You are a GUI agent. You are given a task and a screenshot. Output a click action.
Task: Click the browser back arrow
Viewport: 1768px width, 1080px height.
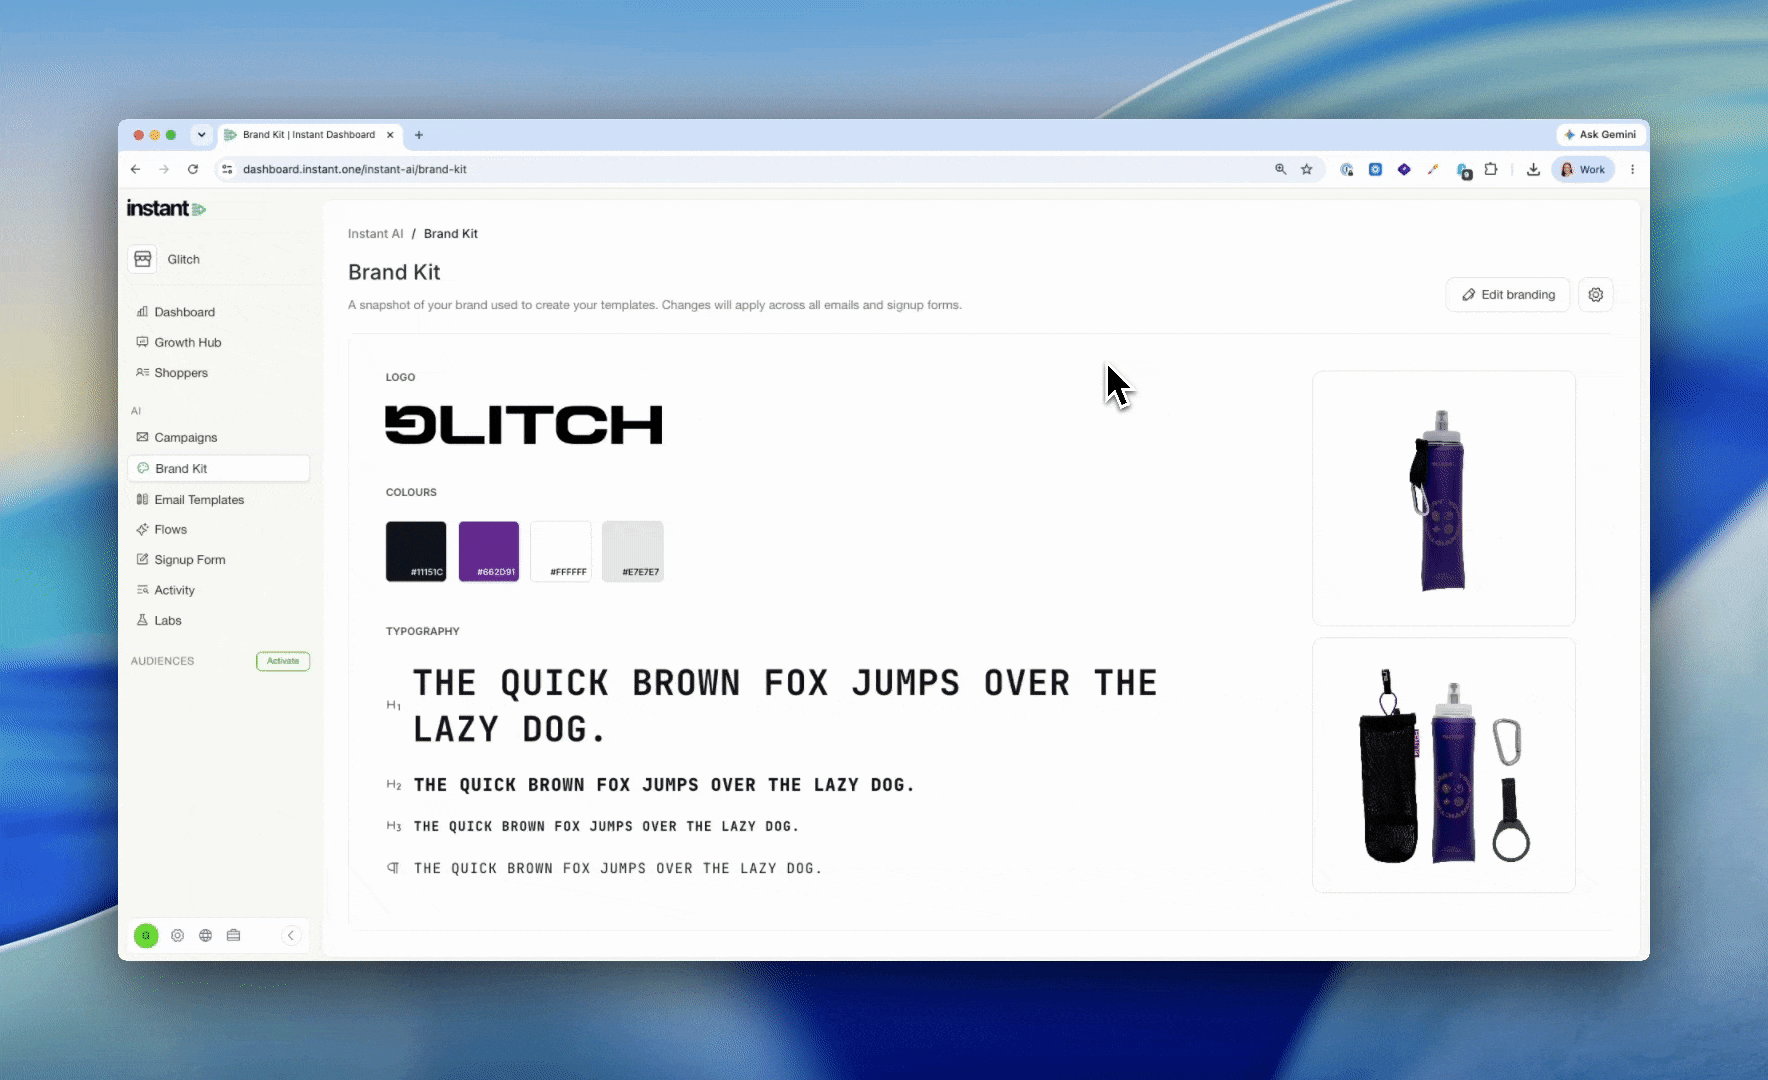coord(136,169)
